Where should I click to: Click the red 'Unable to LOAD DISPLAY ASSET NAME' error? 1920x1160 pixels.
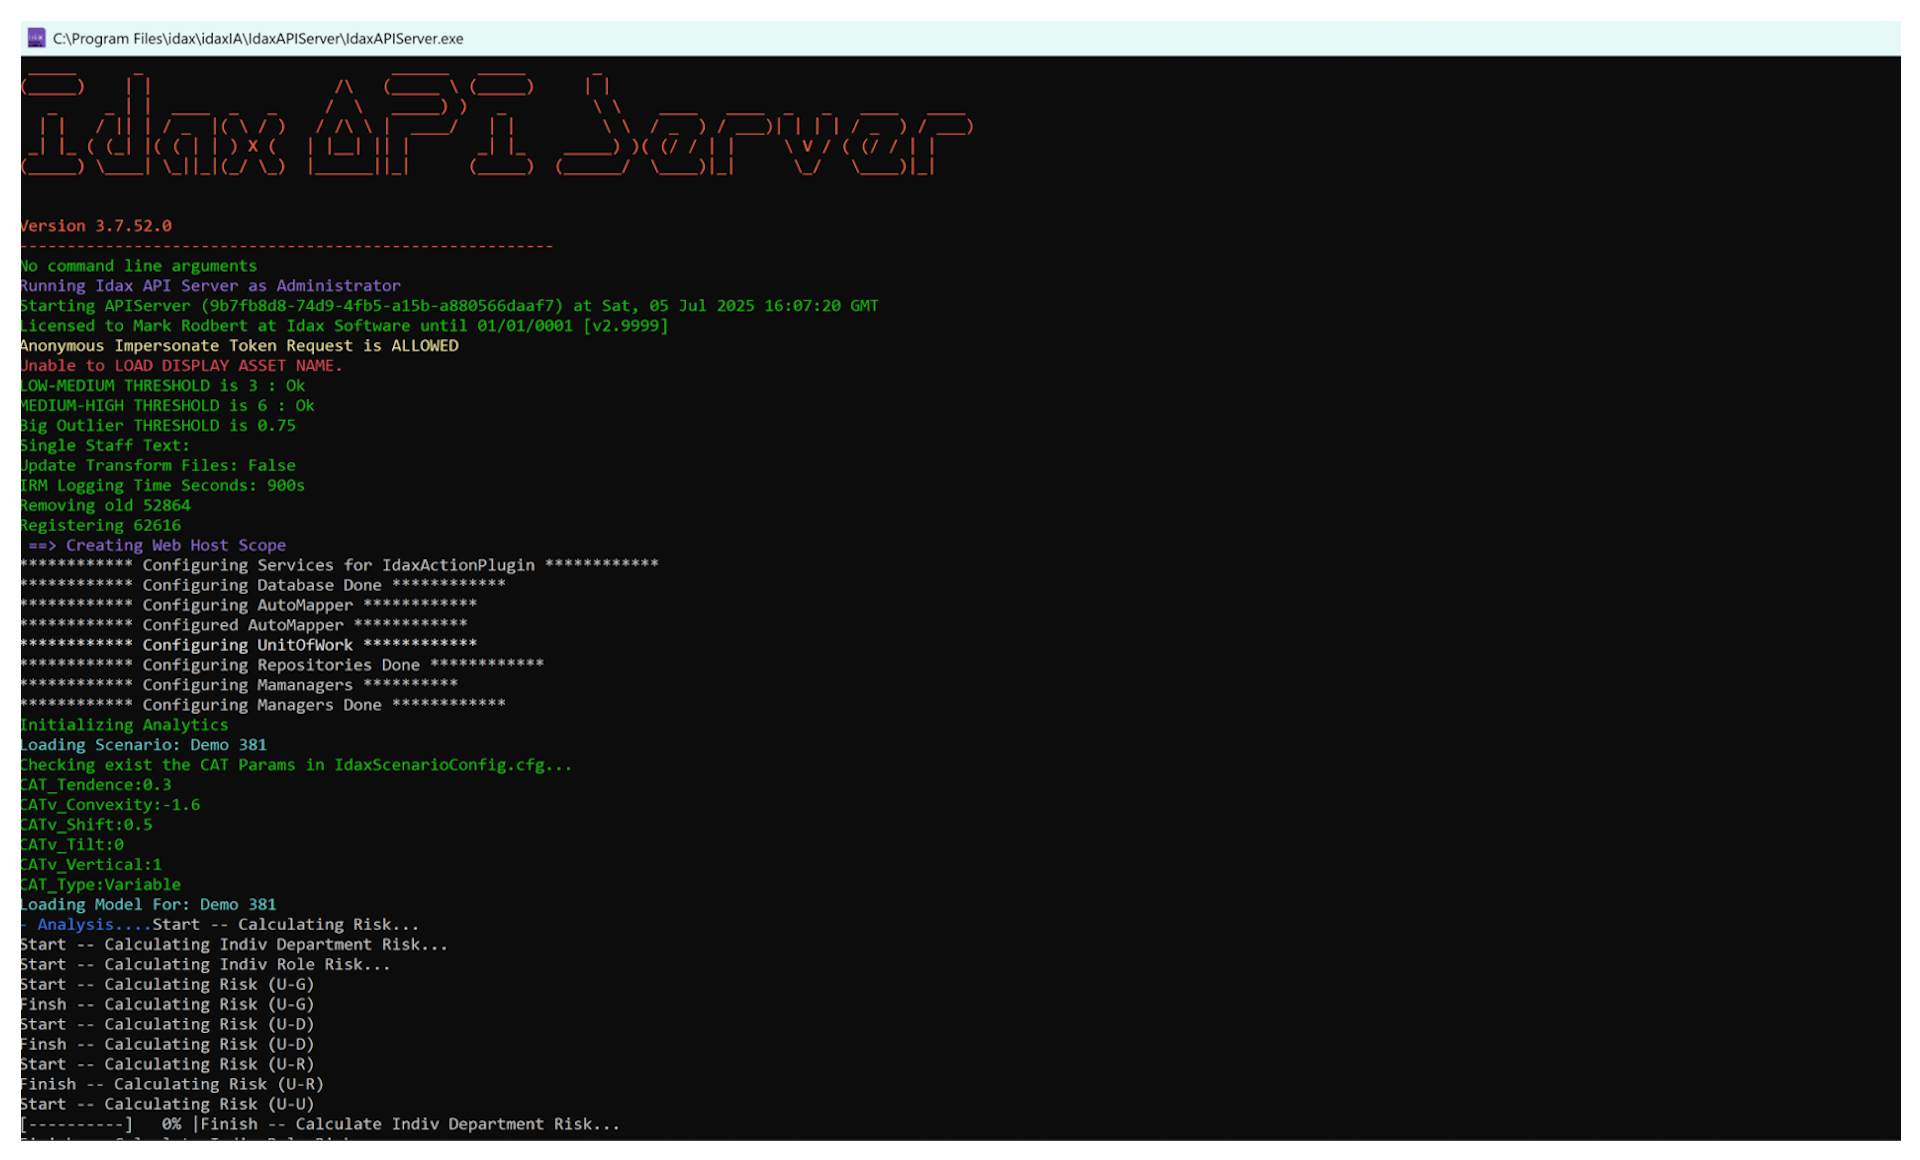coord(181,366)
